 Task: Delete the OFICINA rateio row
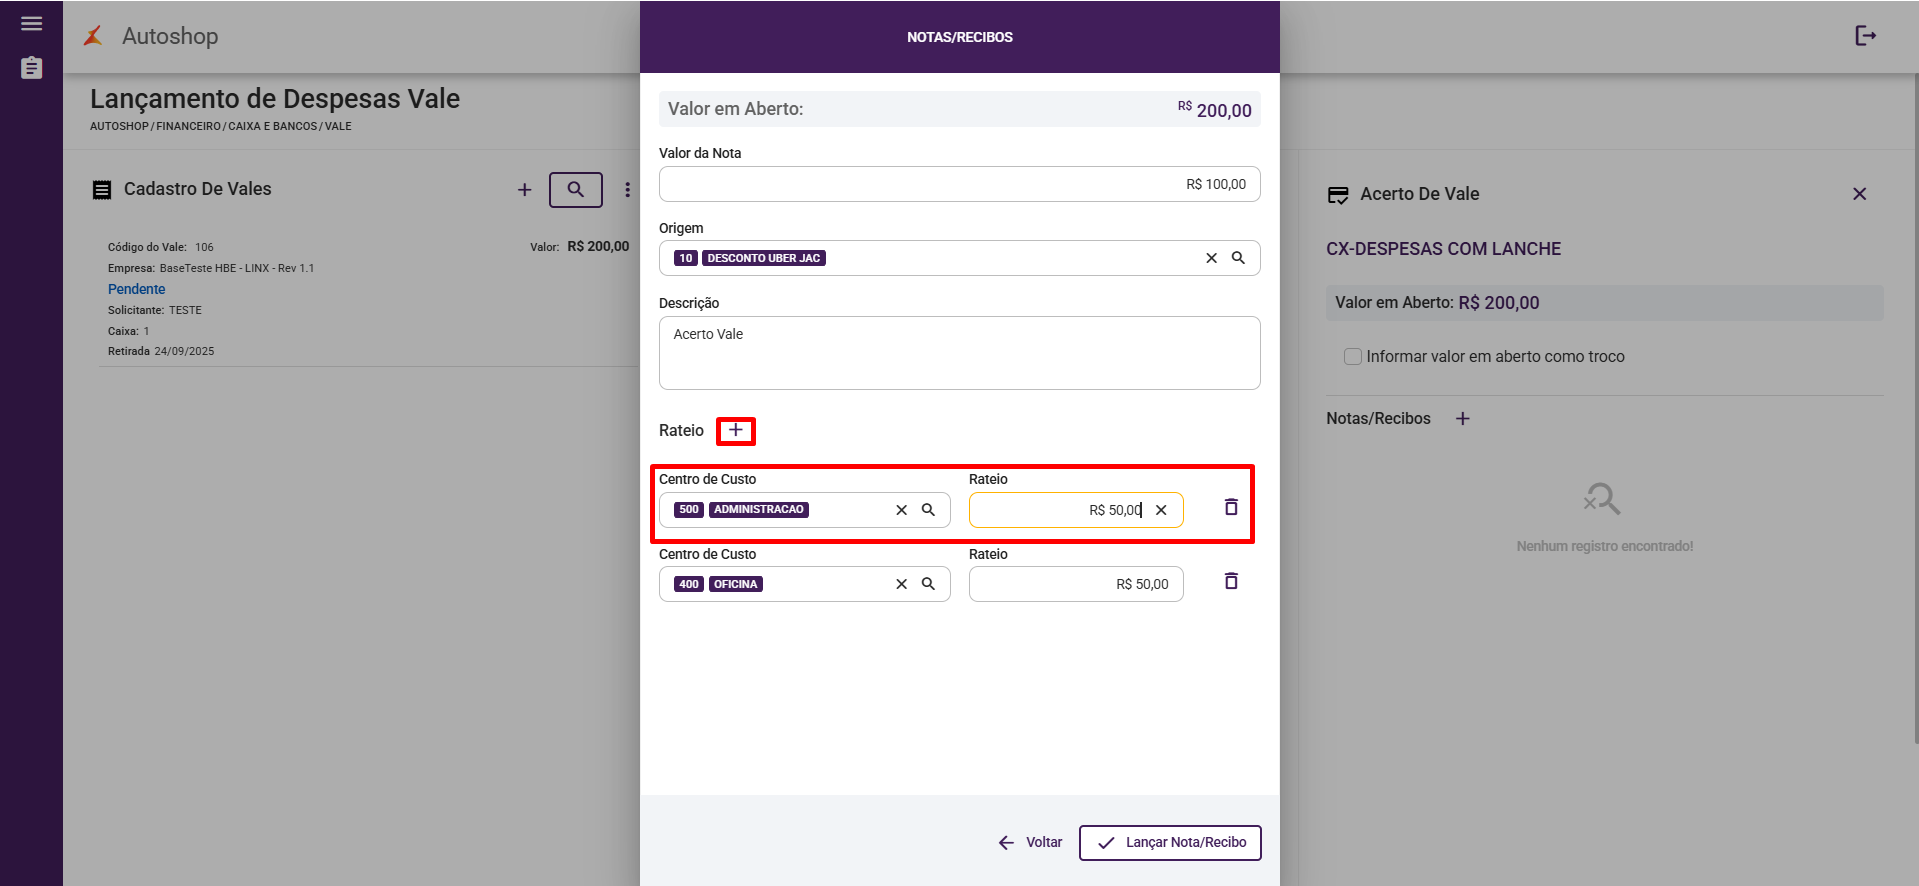pyautogui.click(x=1231, y=582)
